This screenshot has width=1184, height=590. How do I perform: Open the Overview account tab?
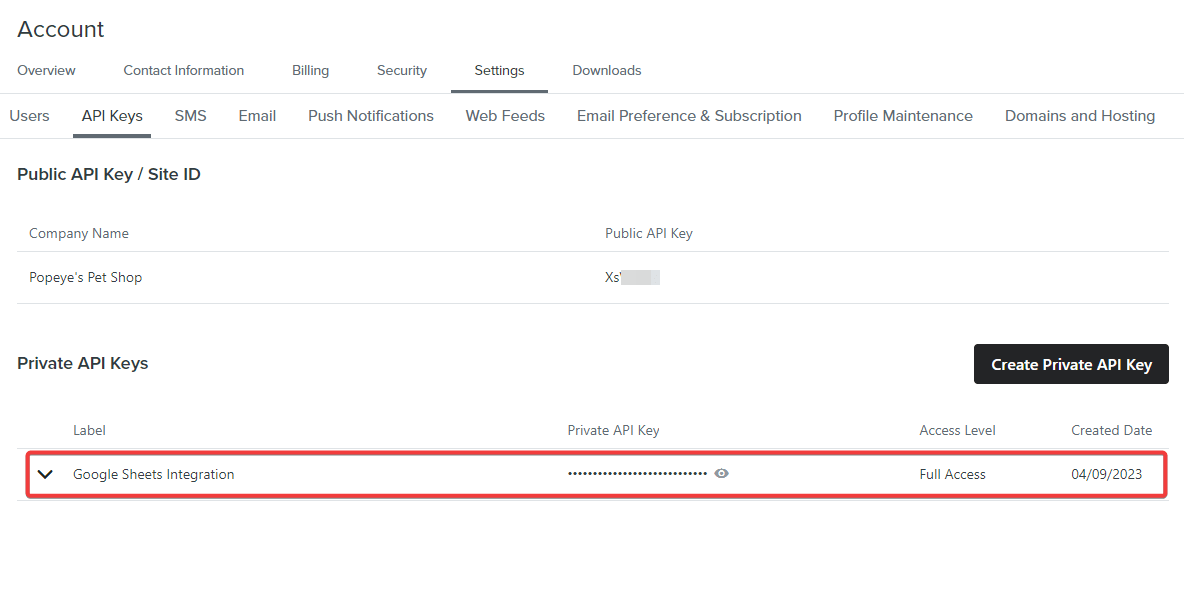46,70
